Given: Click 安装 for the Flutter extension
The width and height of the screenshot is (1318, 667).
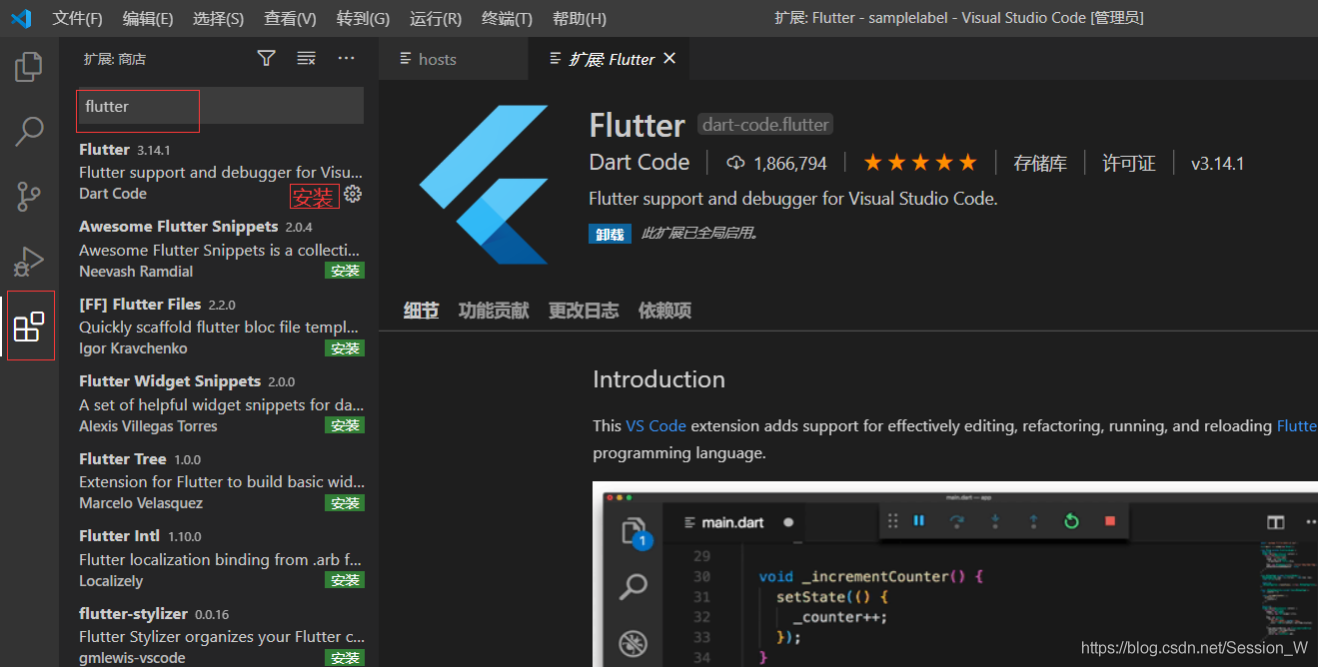Looking at the screenshot, I should tap(314, 197).
